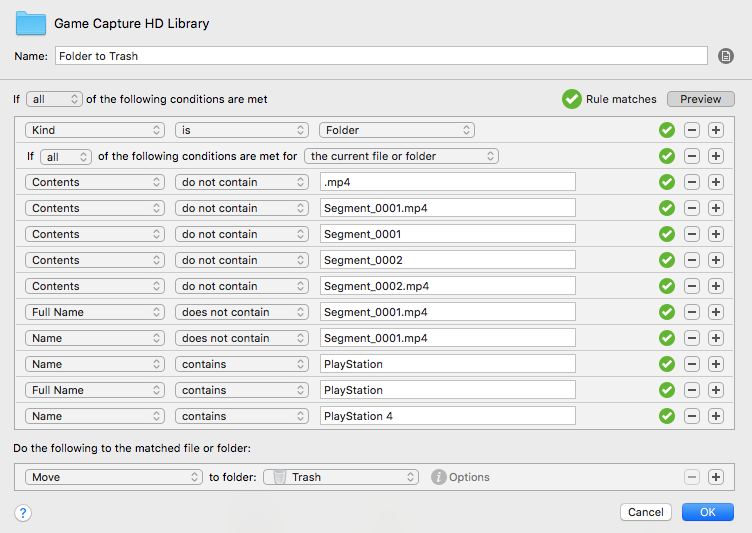
Task: Add a new action after Move
Action: click(x=715, y=477)
